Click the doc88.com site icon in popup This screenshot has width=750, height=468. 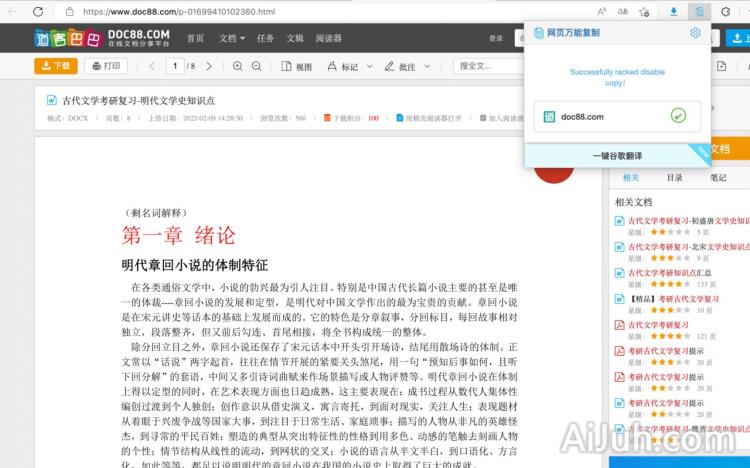[549, 116]
